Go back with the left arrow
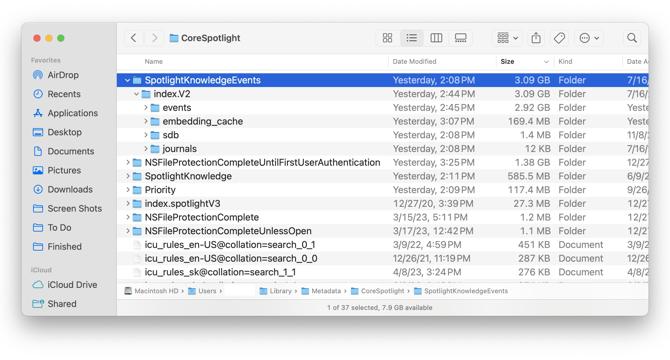The height and width of the screenshot is (360, 670). (x=133, y=38)
